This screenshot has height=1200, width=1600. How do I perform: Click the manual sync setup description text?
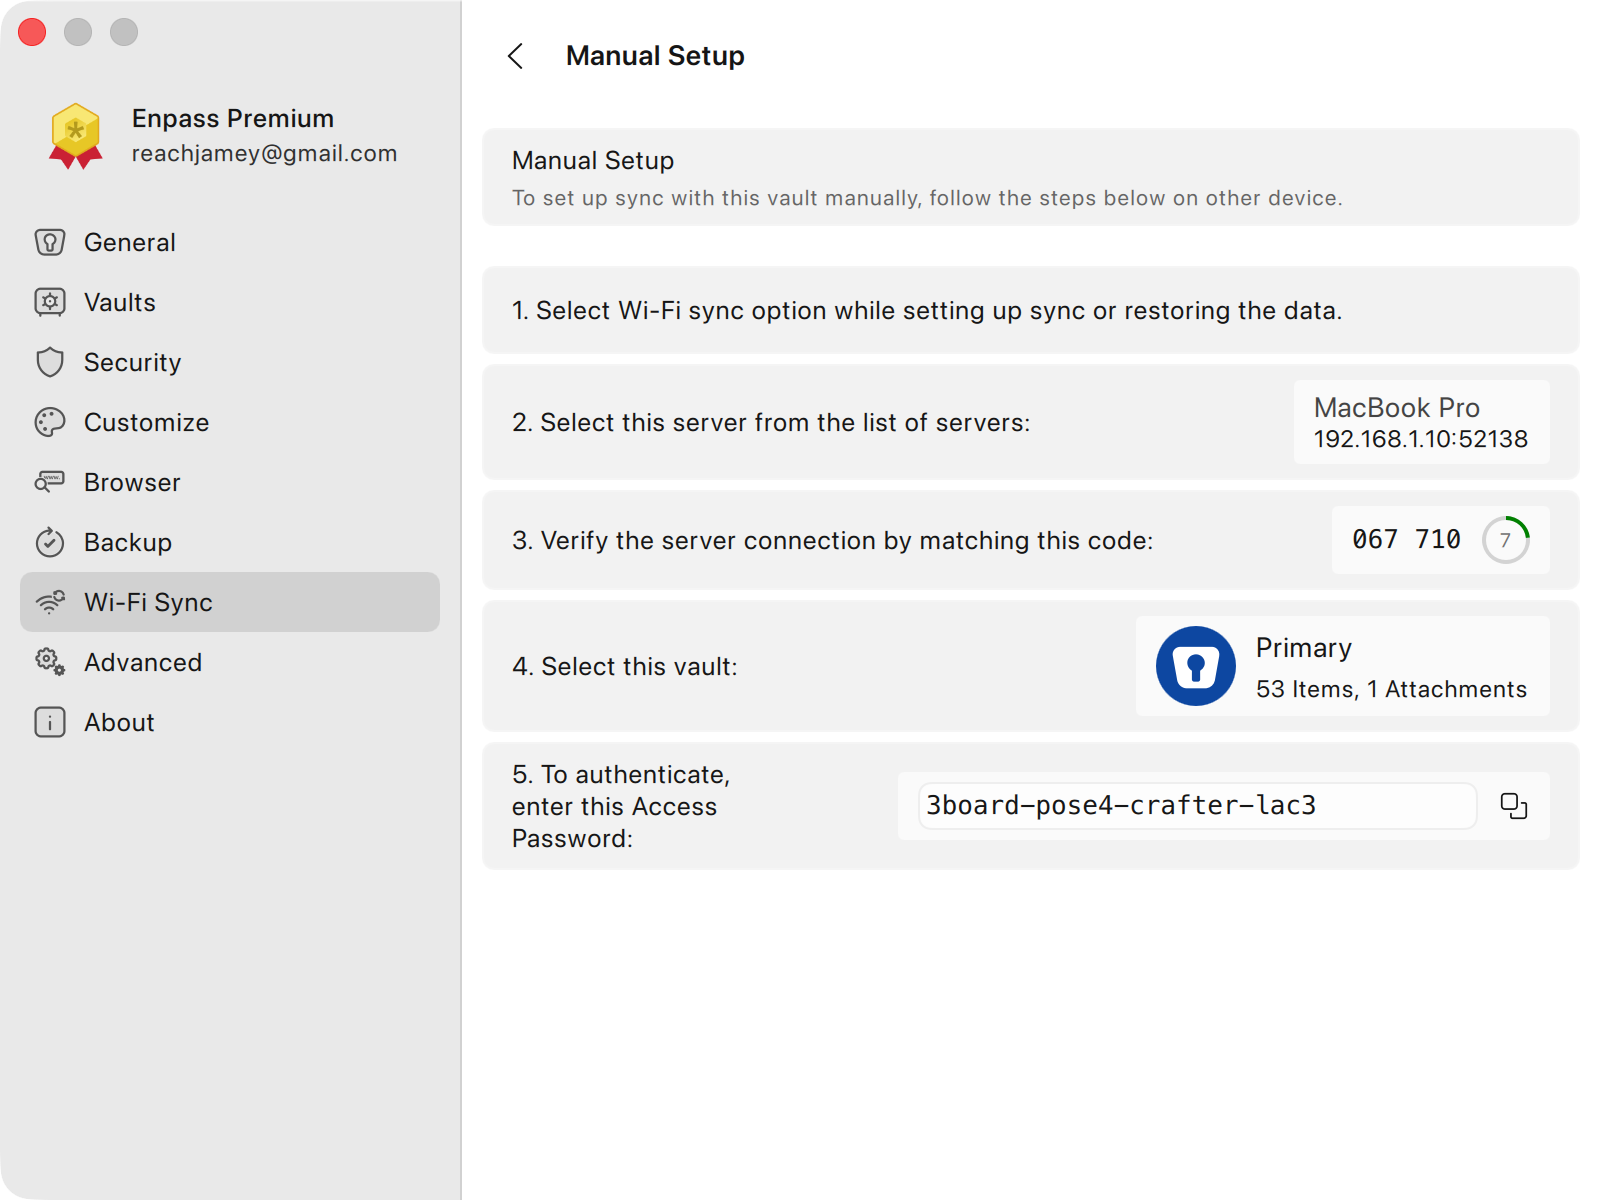[927, 198]
